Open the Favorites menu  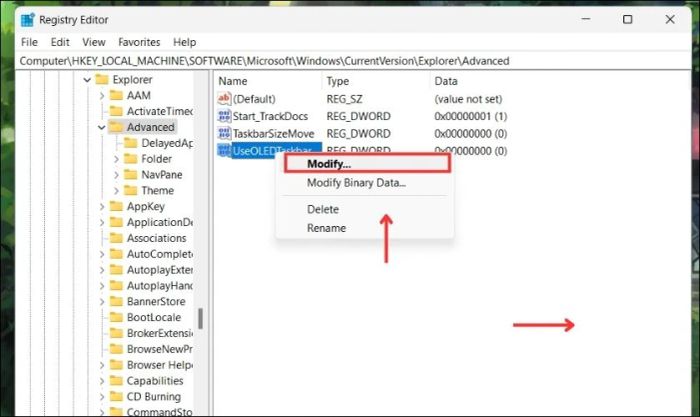coord(139,42)
